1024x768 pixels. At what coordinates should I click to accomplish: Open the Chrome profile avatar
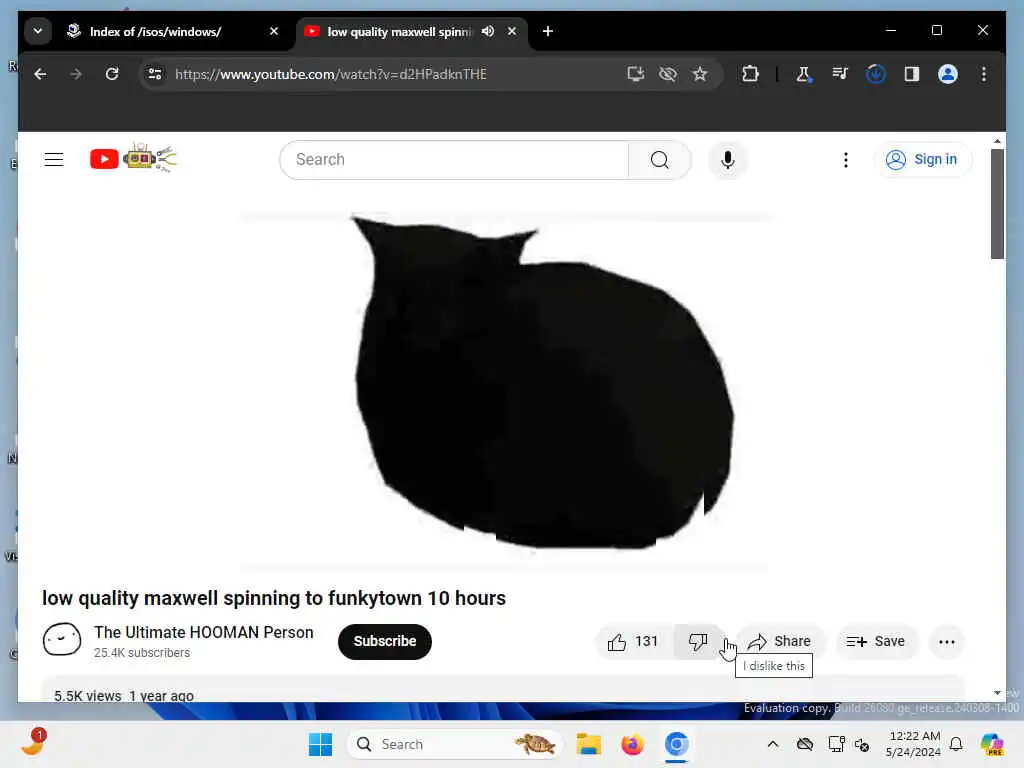[948, 74]
